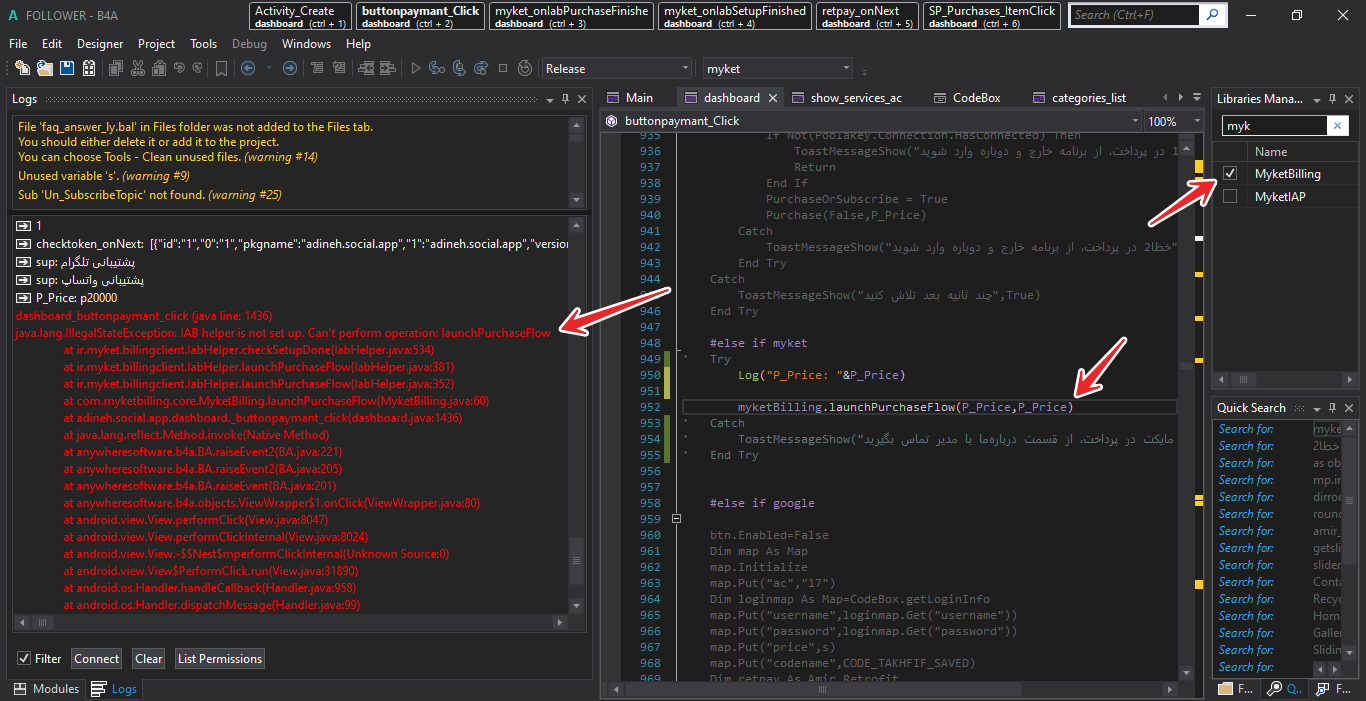Click the Search (Ctrl+F) input field
1366x701 pixels.
1134,15
